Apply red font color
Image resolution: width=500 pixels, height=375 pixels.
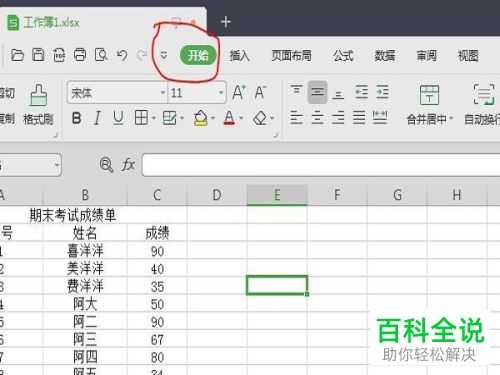(x=229, y=118)
